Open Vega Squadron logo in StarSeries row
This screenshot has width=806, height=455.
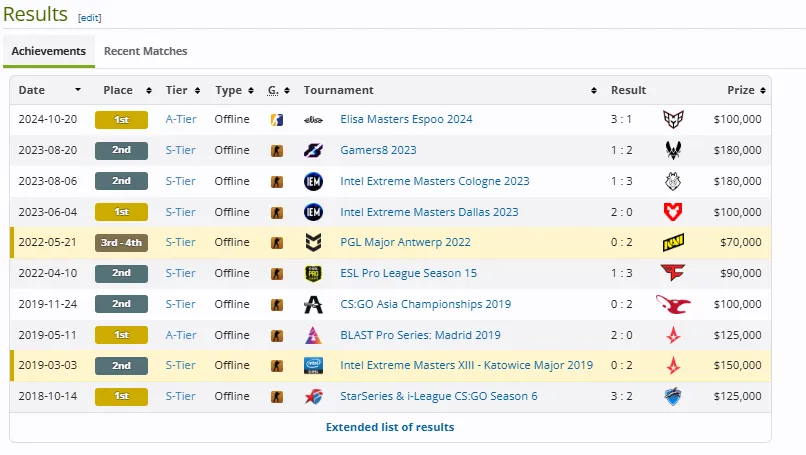(x=673, y=396)
